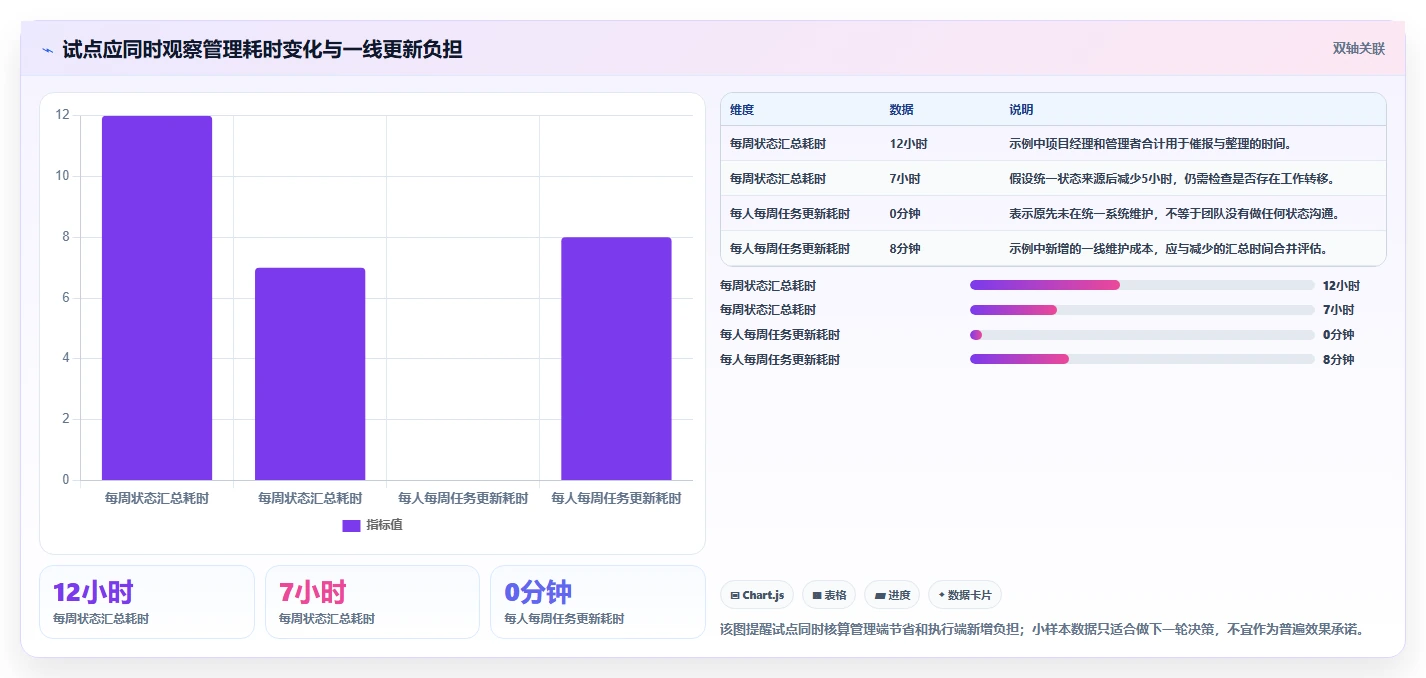Click the chart bar reaching 8
The width and height of the screenshot is (1426, 678).
pyautogui.click(x=616, y=359)
